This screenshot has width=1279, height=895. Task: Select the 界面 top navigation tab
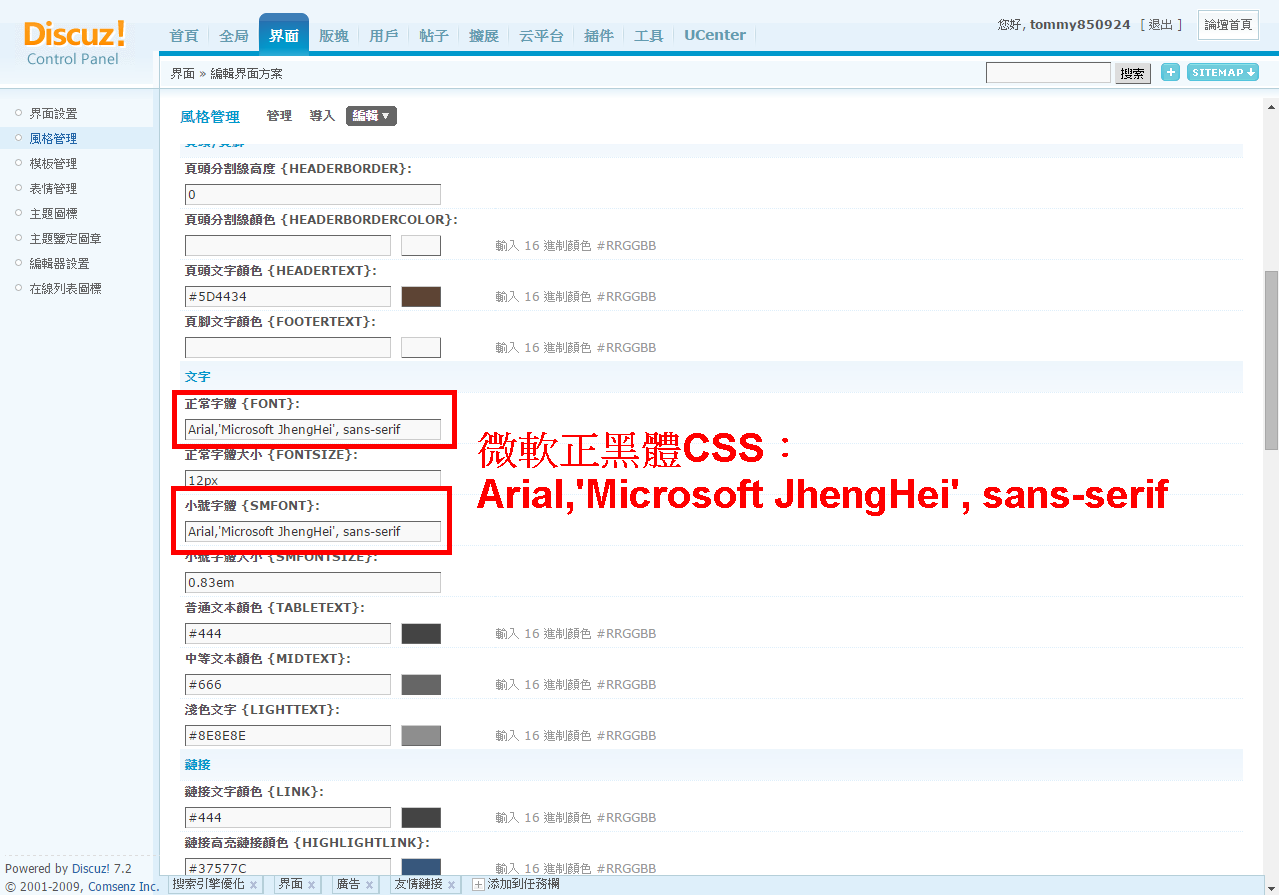[x=284, y=35]
